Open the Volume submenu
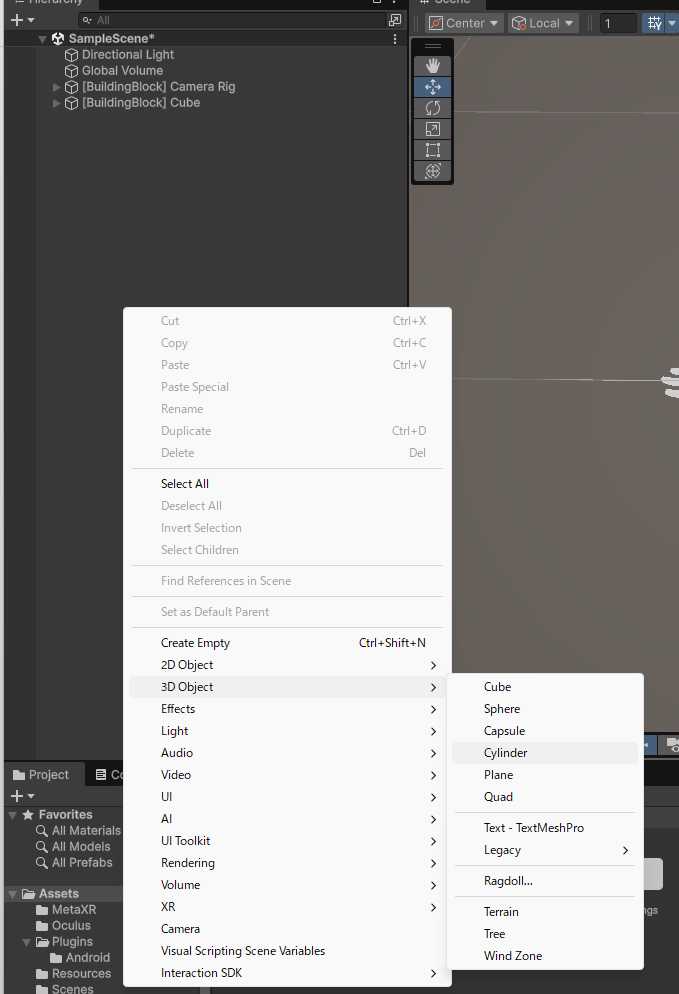Image resolution: width=679 pixels, height=994 pixels. coord(287,885)
